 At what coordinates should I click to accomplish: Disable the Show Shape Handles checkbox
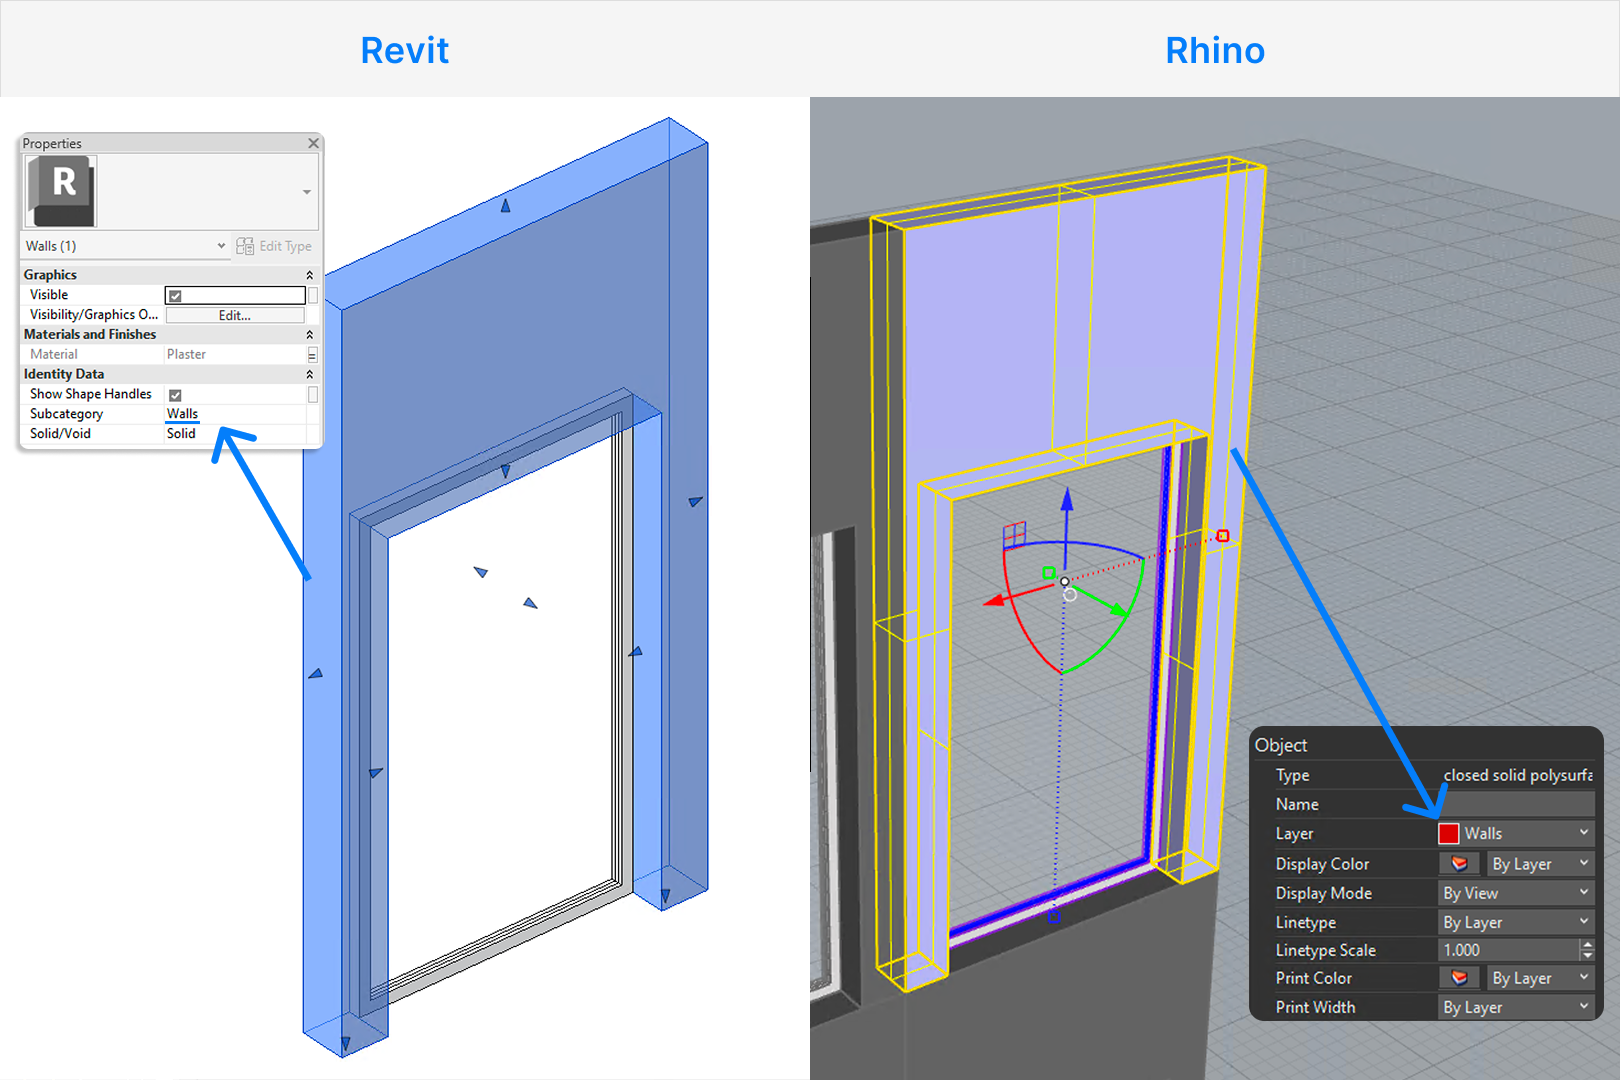[x=174, y=394]
